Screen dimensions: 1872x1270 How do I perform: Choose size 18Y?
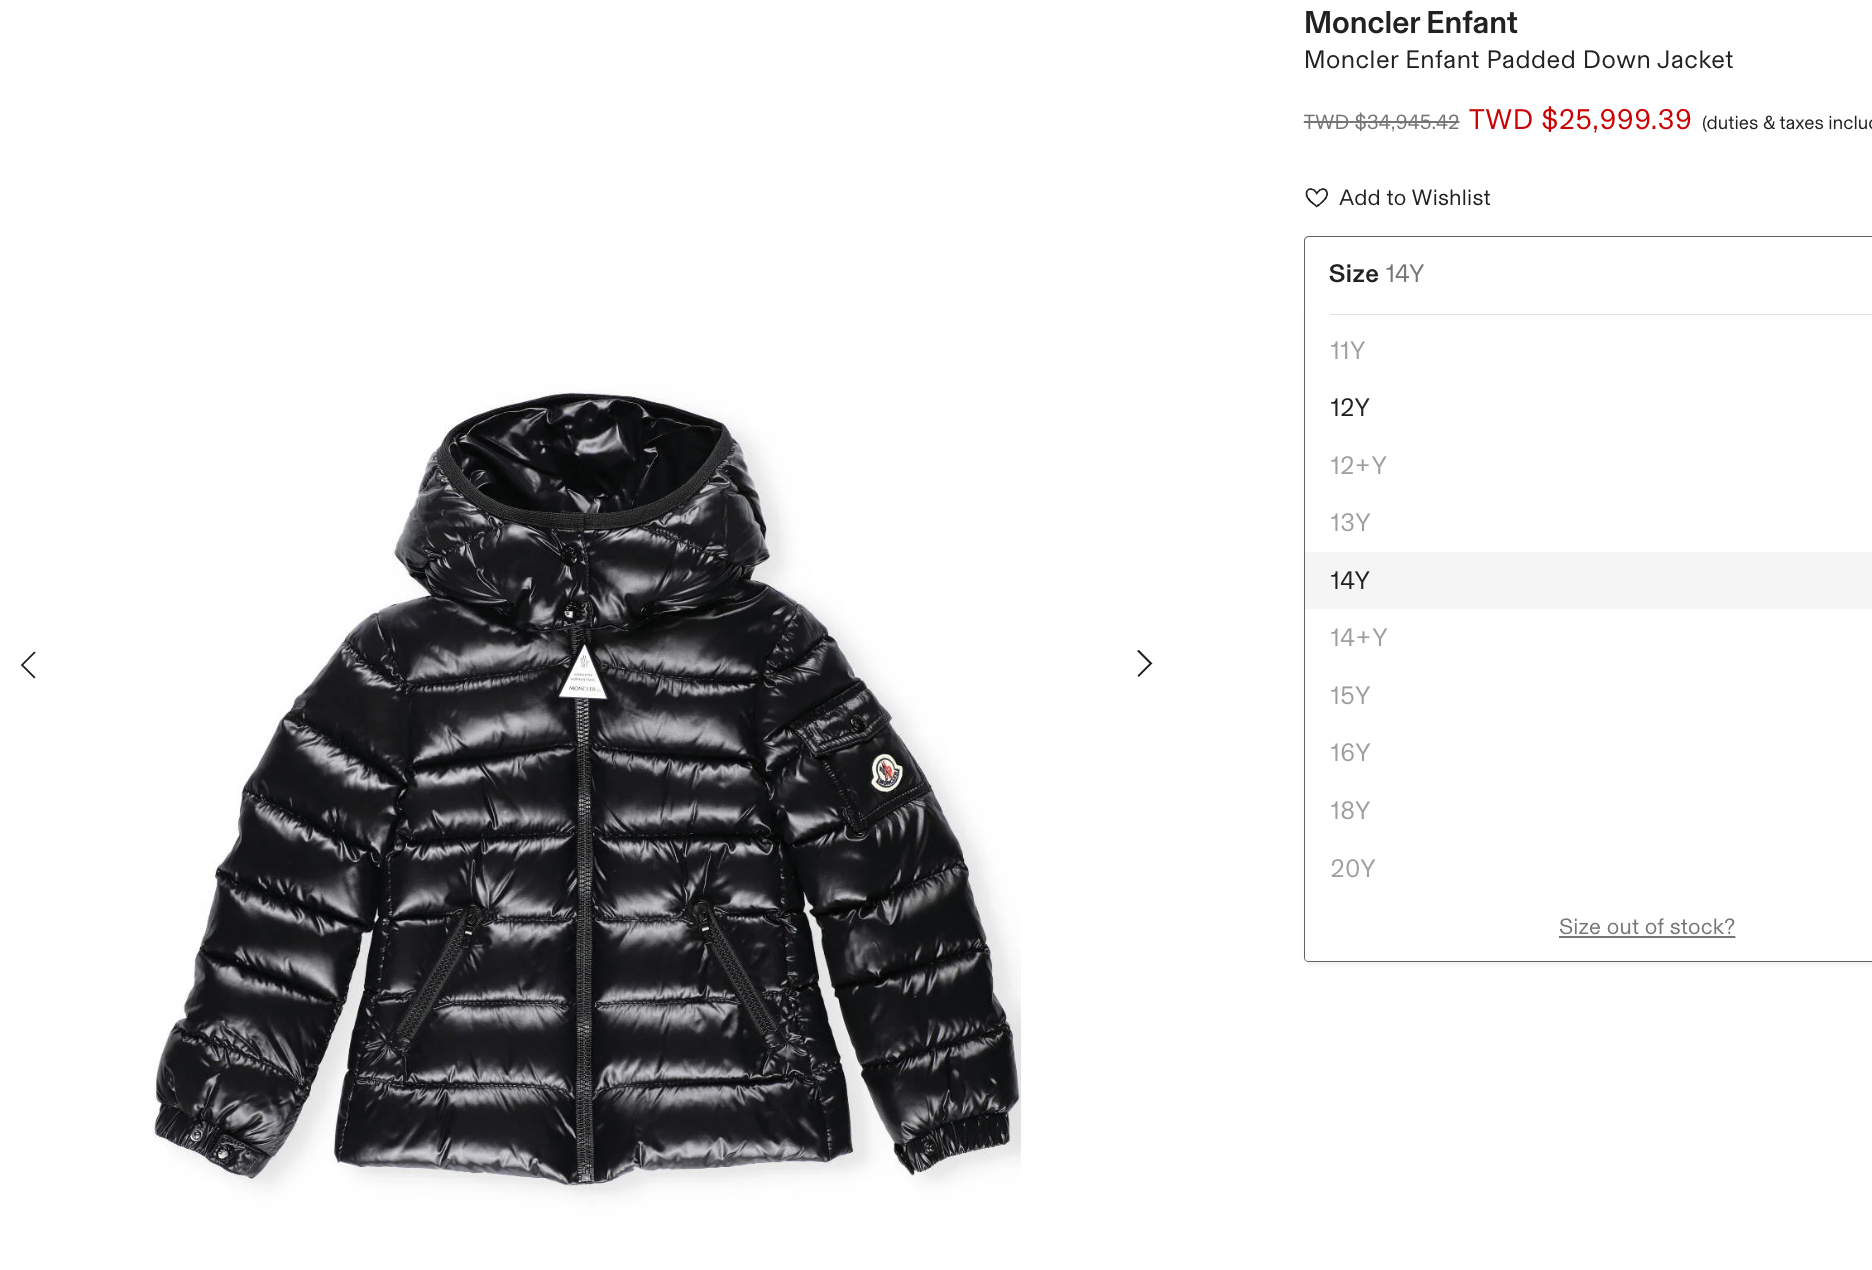(1588, 811)
